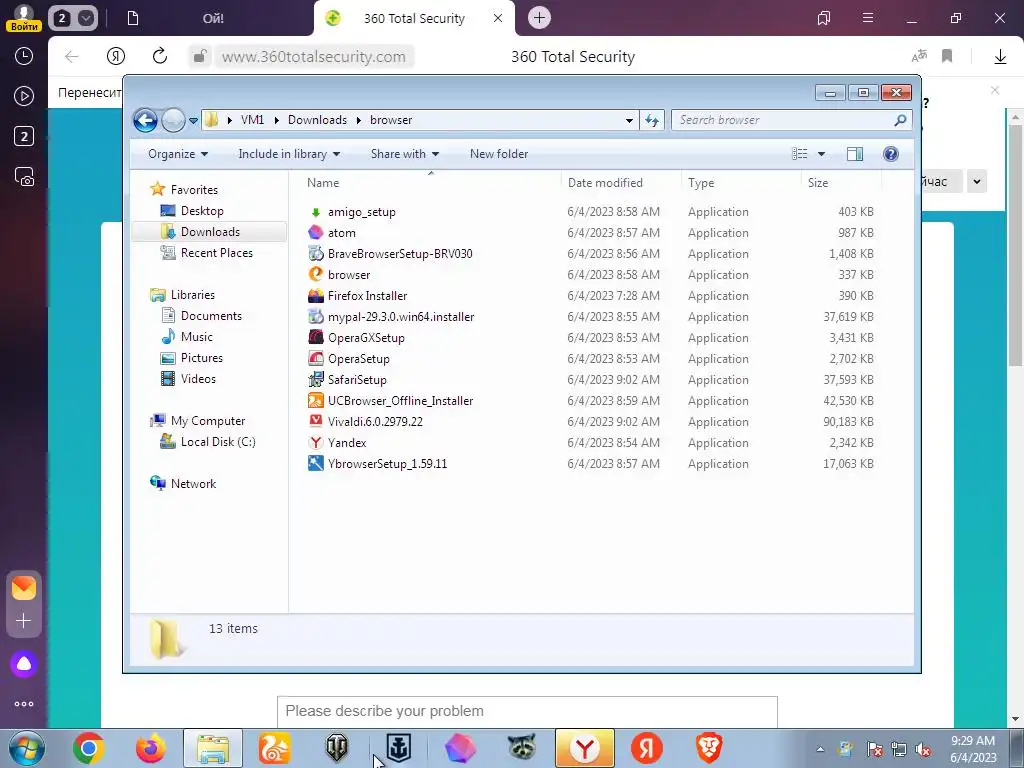Reload the 360 Total Security page
The width and height of the screenshot is (1024, 768).
click(x=160, y=56)
